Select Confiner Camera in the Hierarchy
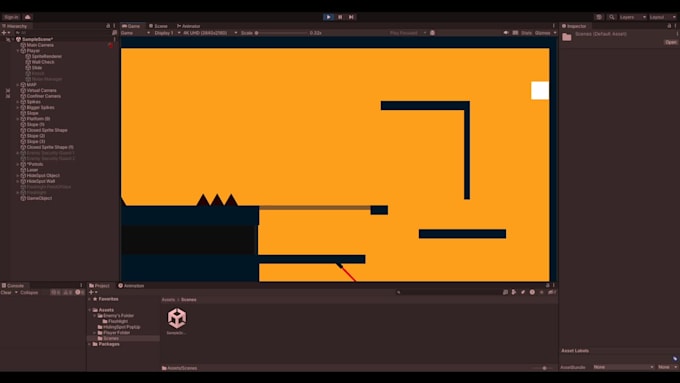 43,96
